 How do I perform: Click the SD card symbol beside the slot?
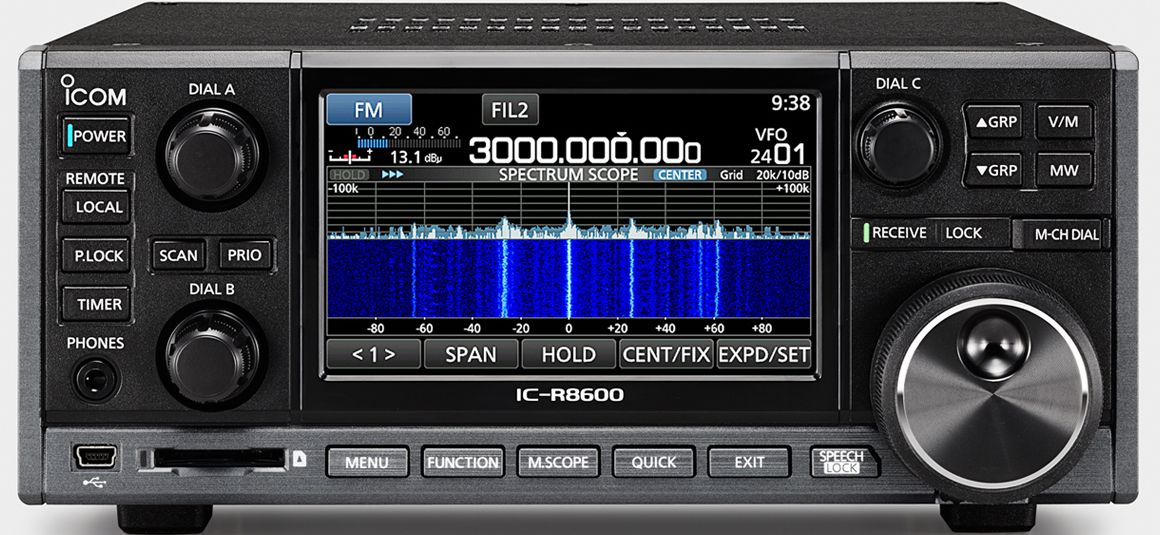(299, 459)
